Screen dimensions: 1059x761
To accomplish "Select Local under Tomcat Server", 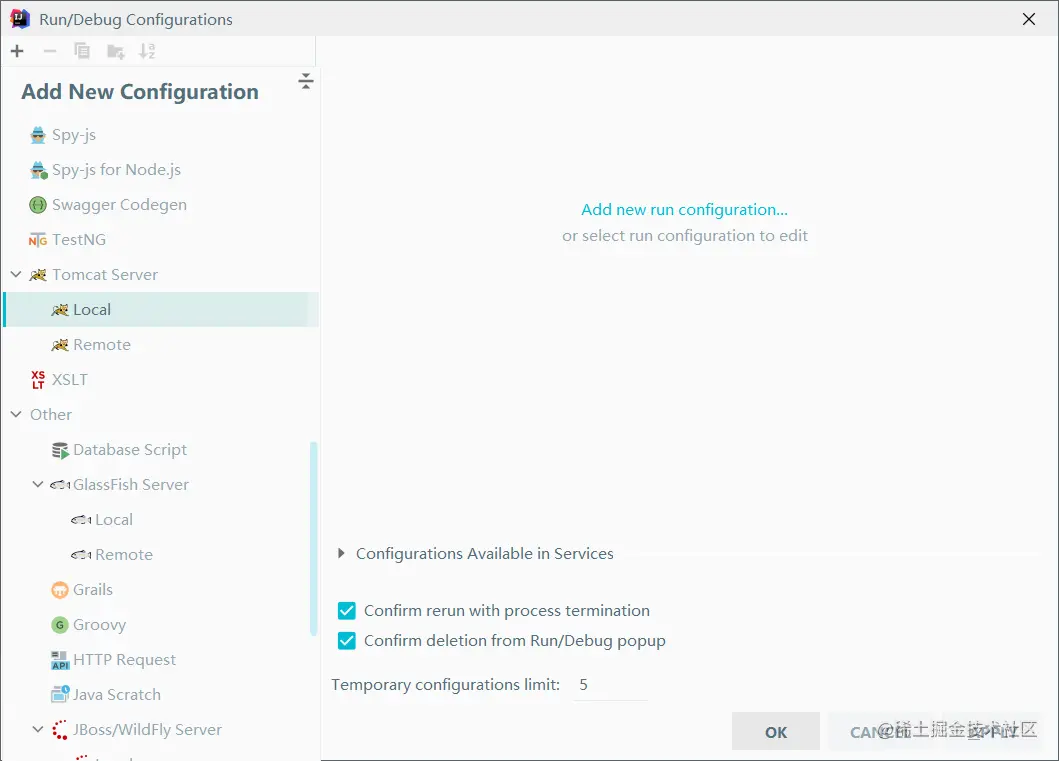I will (161, 310).
